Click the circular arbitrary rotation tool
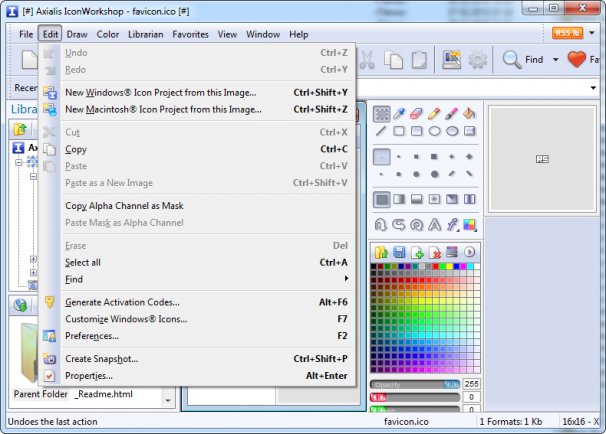Image resolution: width=606 pixels, height=434 pixels. [416, 225]
